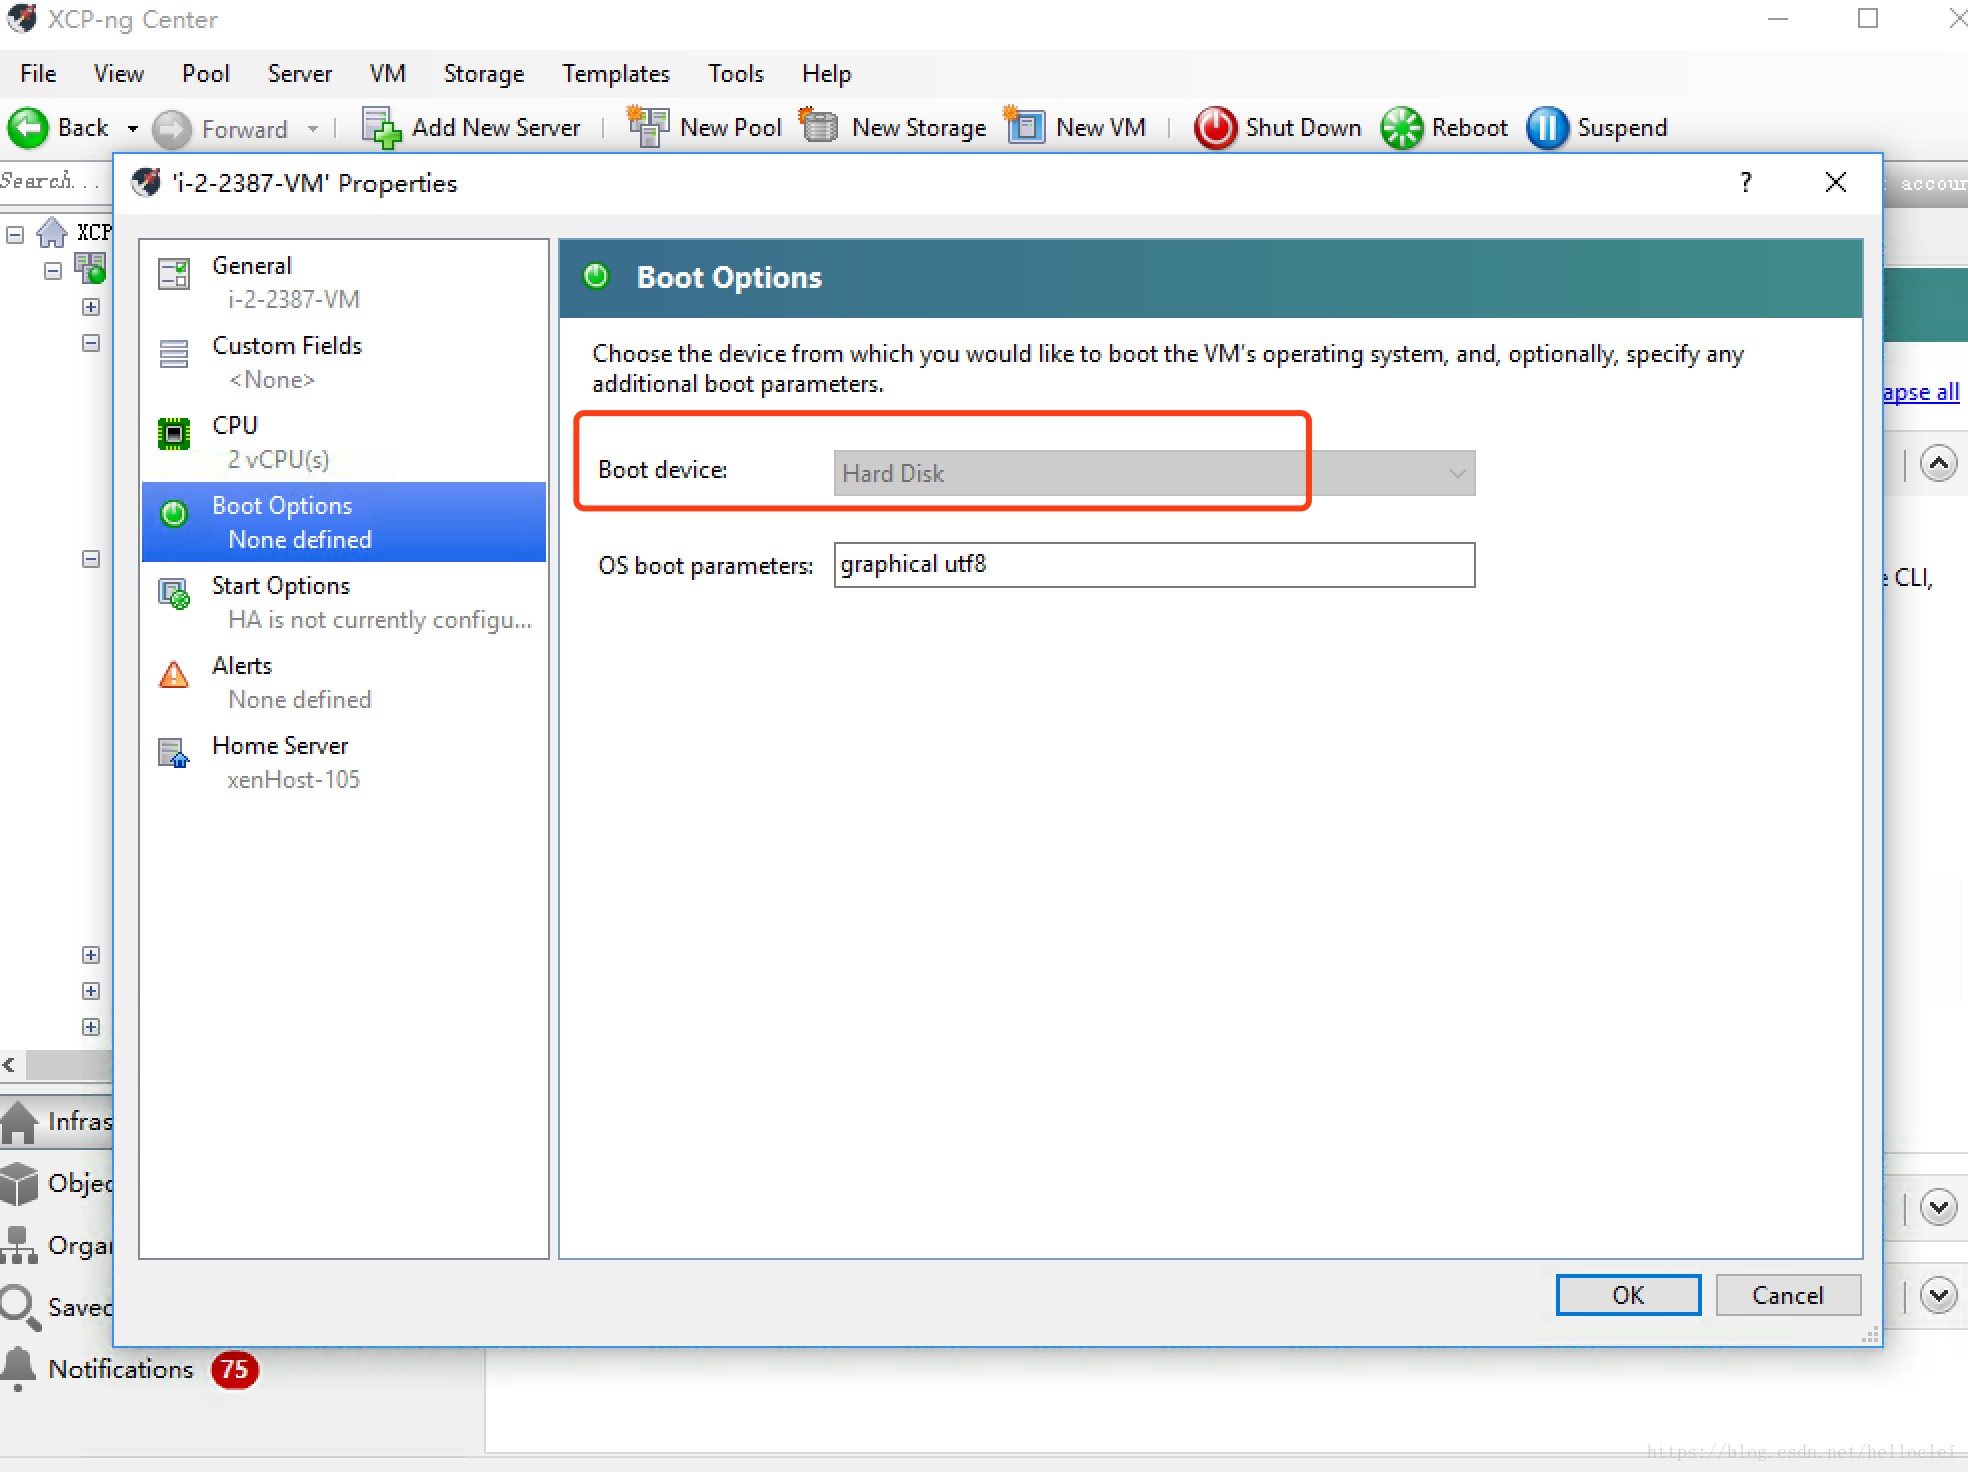Select the Start Options icon

(x=174, y=593)
